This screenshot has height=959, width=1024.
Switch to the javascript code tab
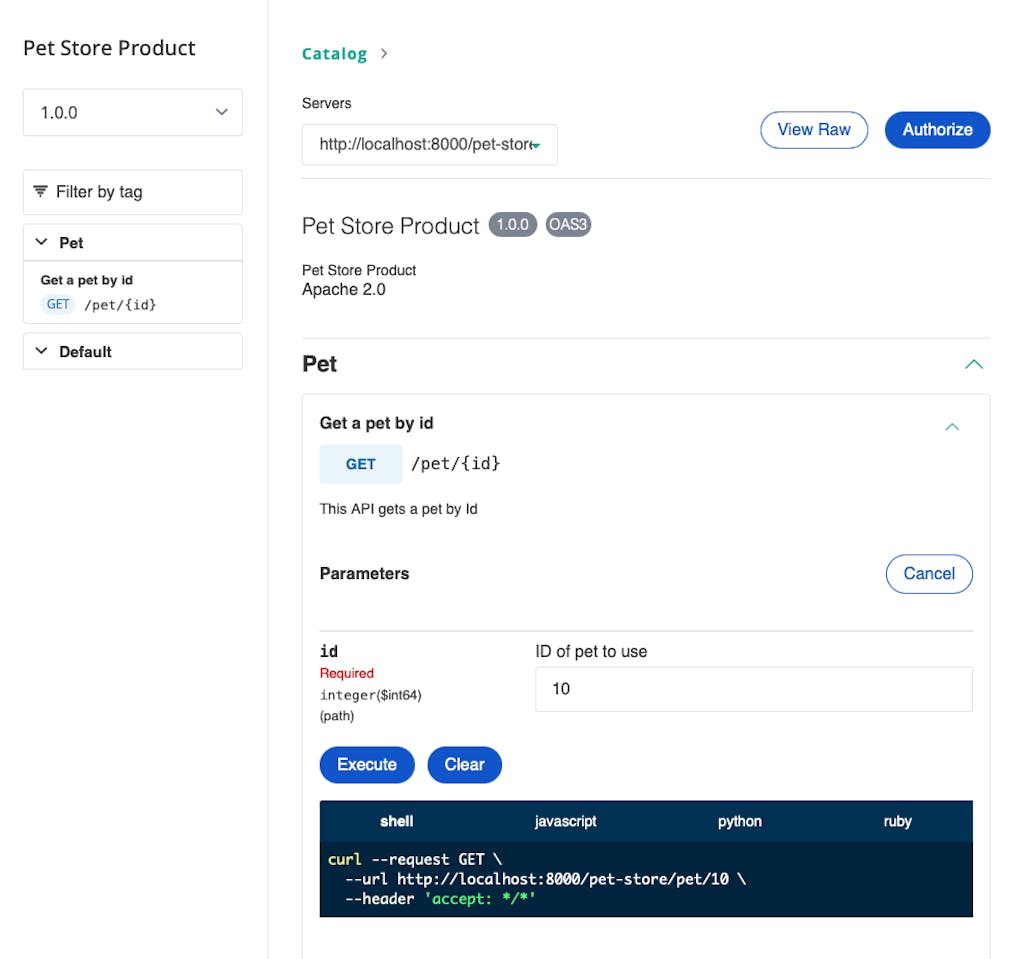565,821
